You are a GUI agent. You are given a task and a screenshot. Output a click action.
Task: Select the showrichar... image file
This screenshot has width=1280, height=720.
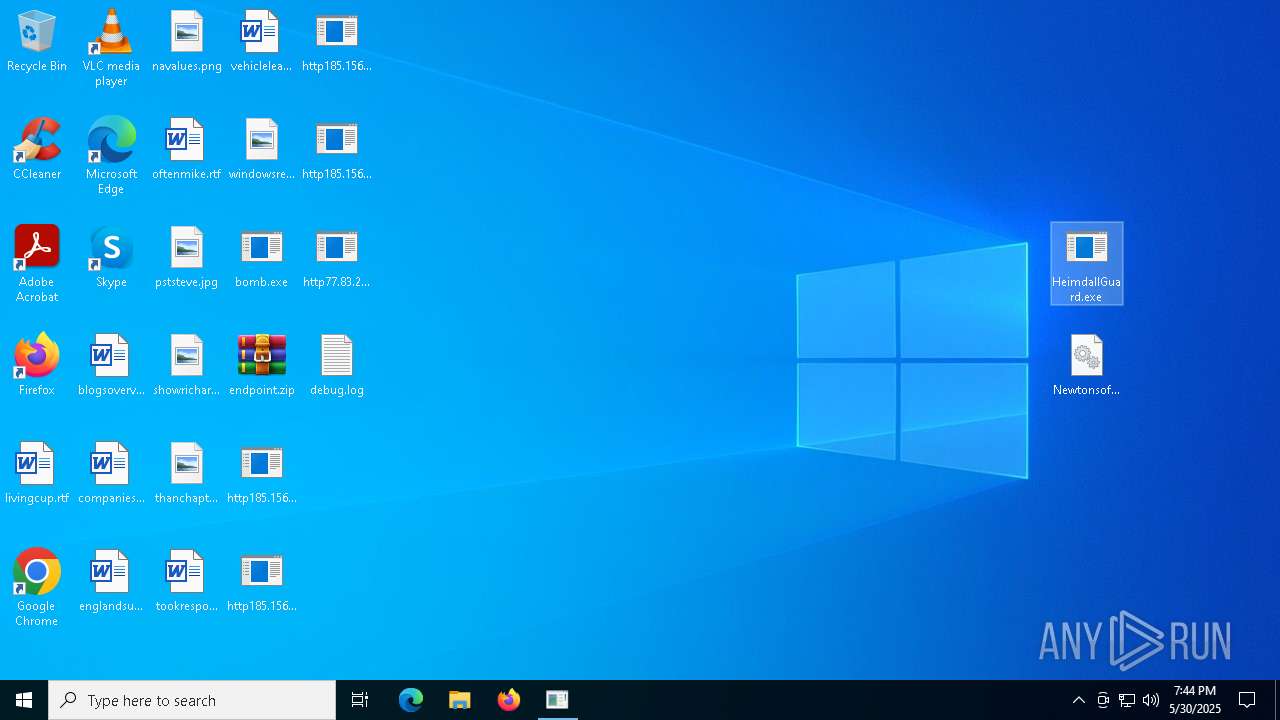click(187, 366)
